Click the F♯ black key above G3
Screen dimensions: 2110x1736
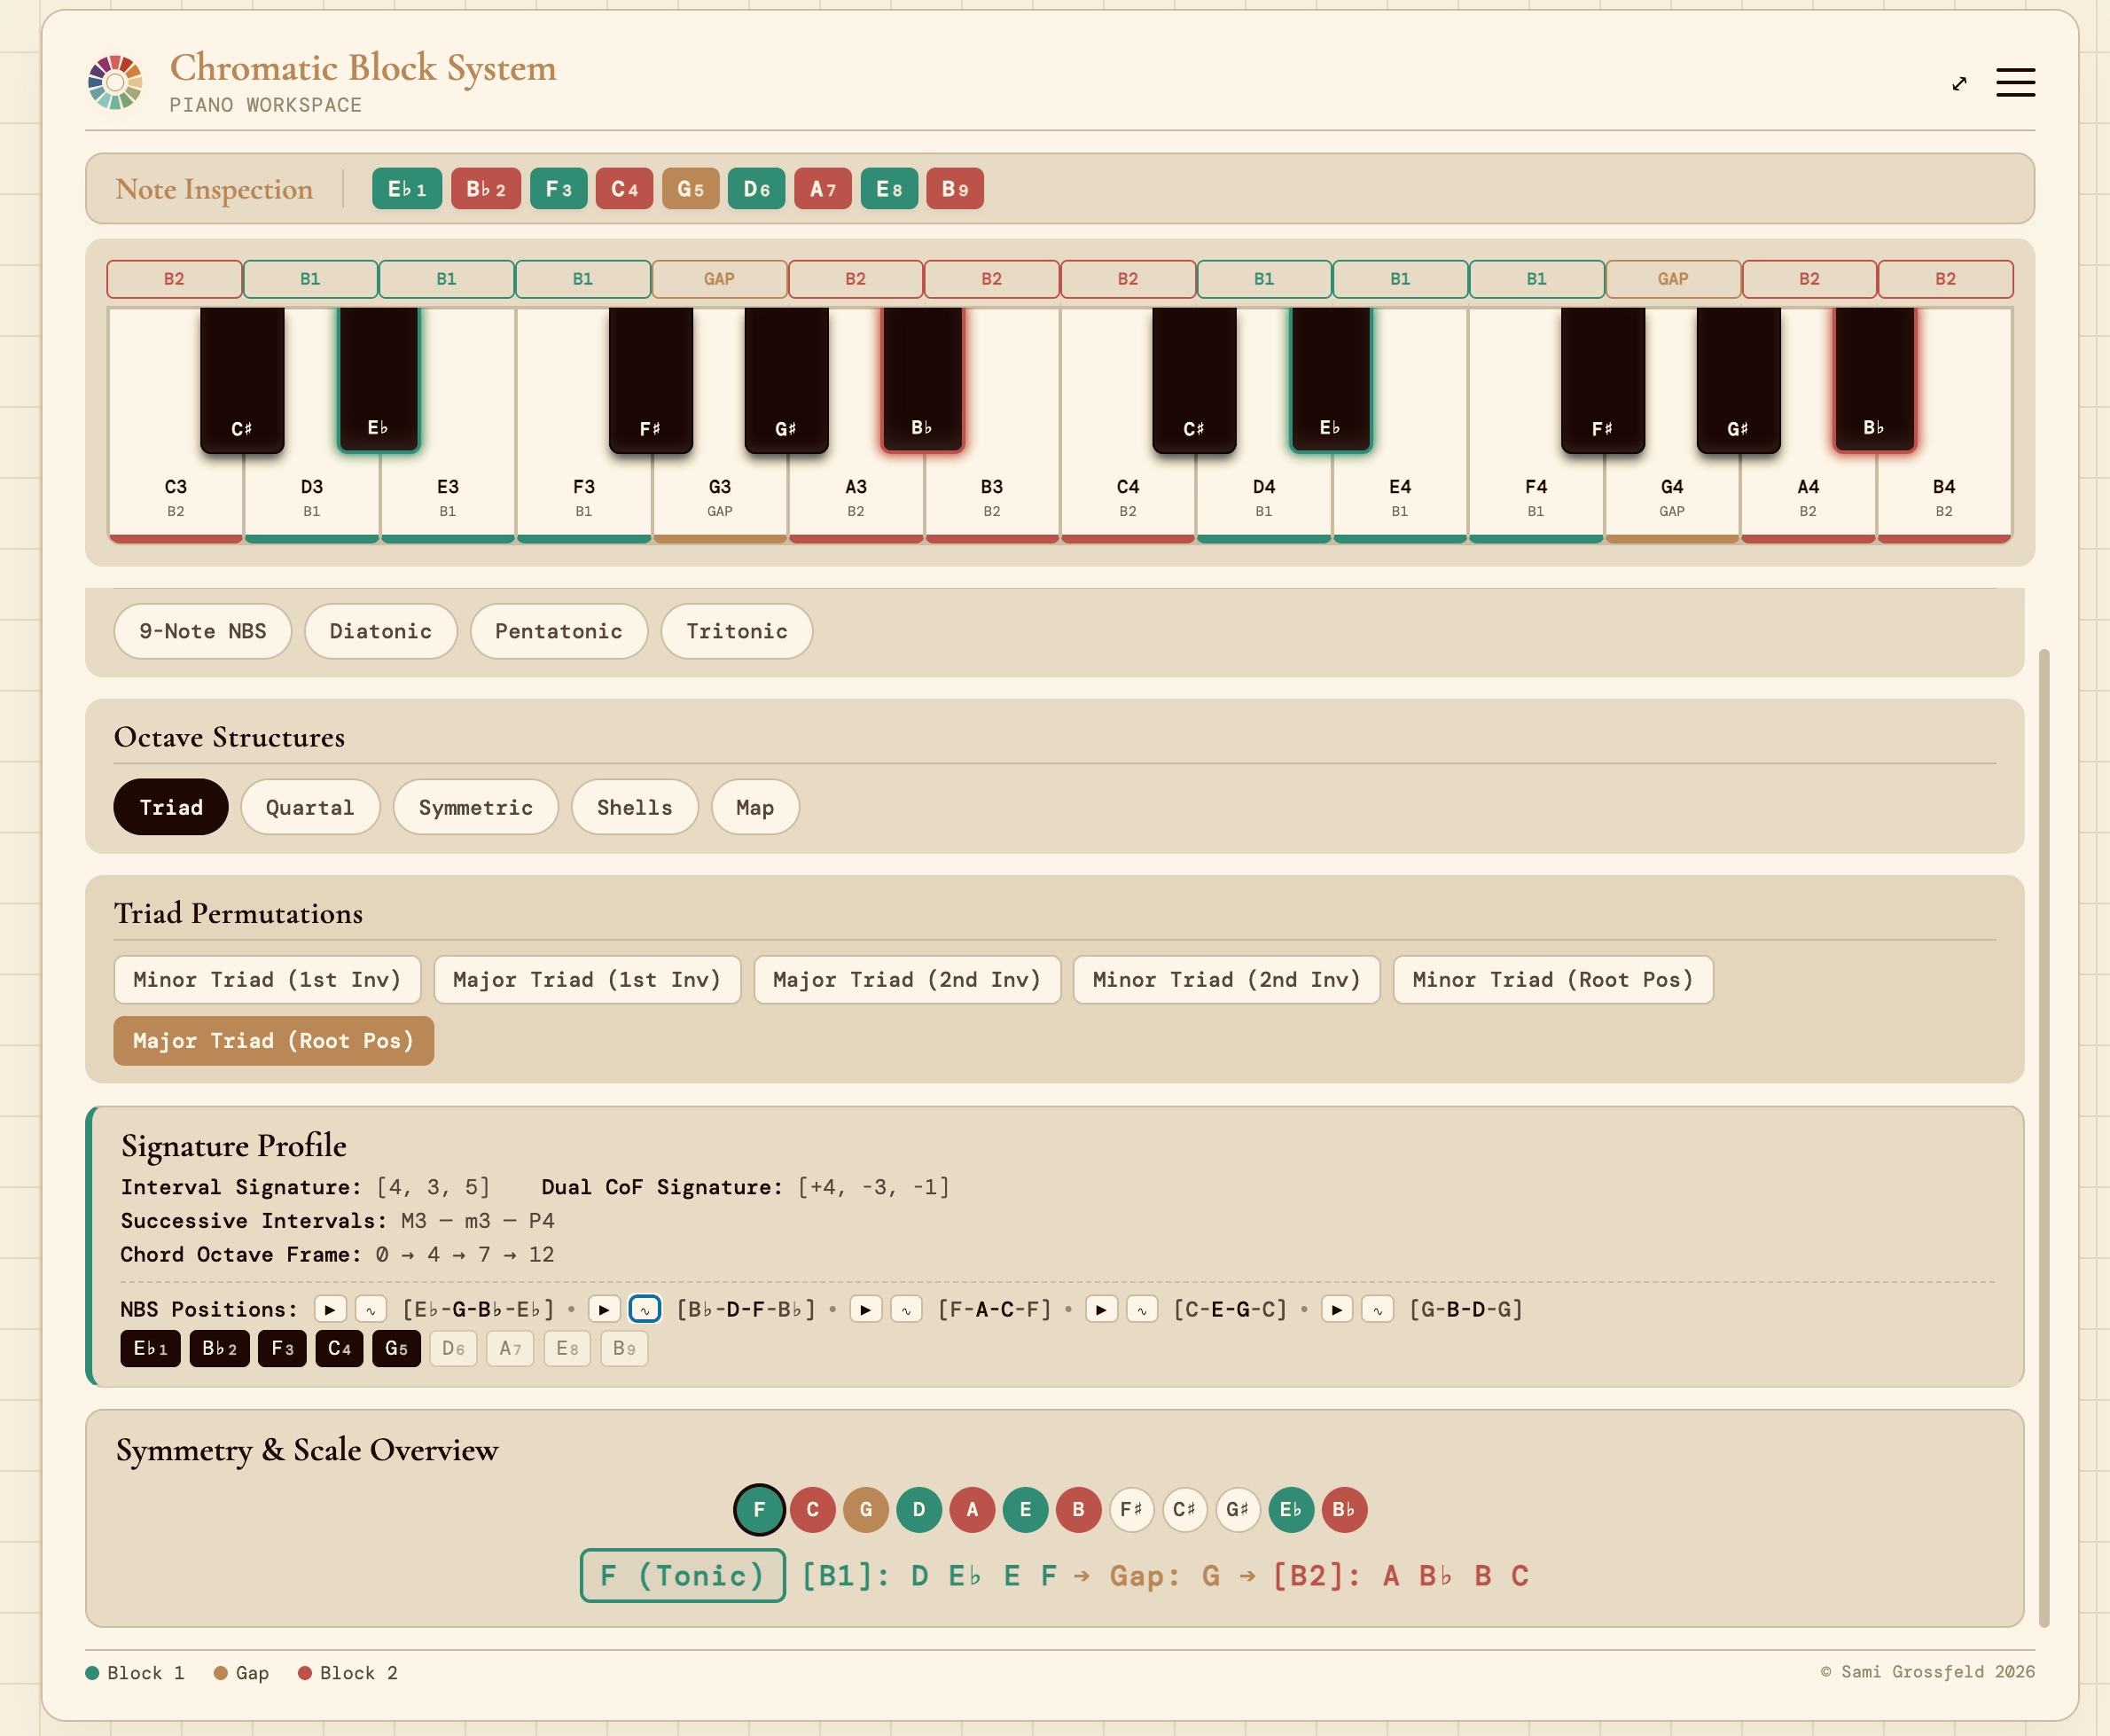point(650,380)
